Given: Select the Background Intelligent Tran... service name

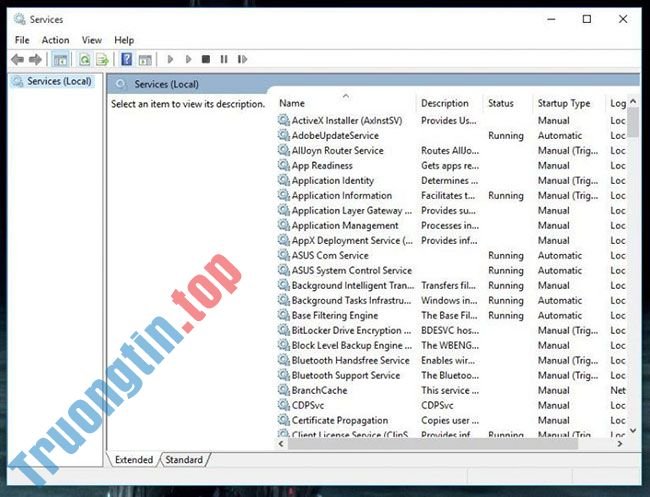Looking at the screenshot, I should tap(352, 285).
